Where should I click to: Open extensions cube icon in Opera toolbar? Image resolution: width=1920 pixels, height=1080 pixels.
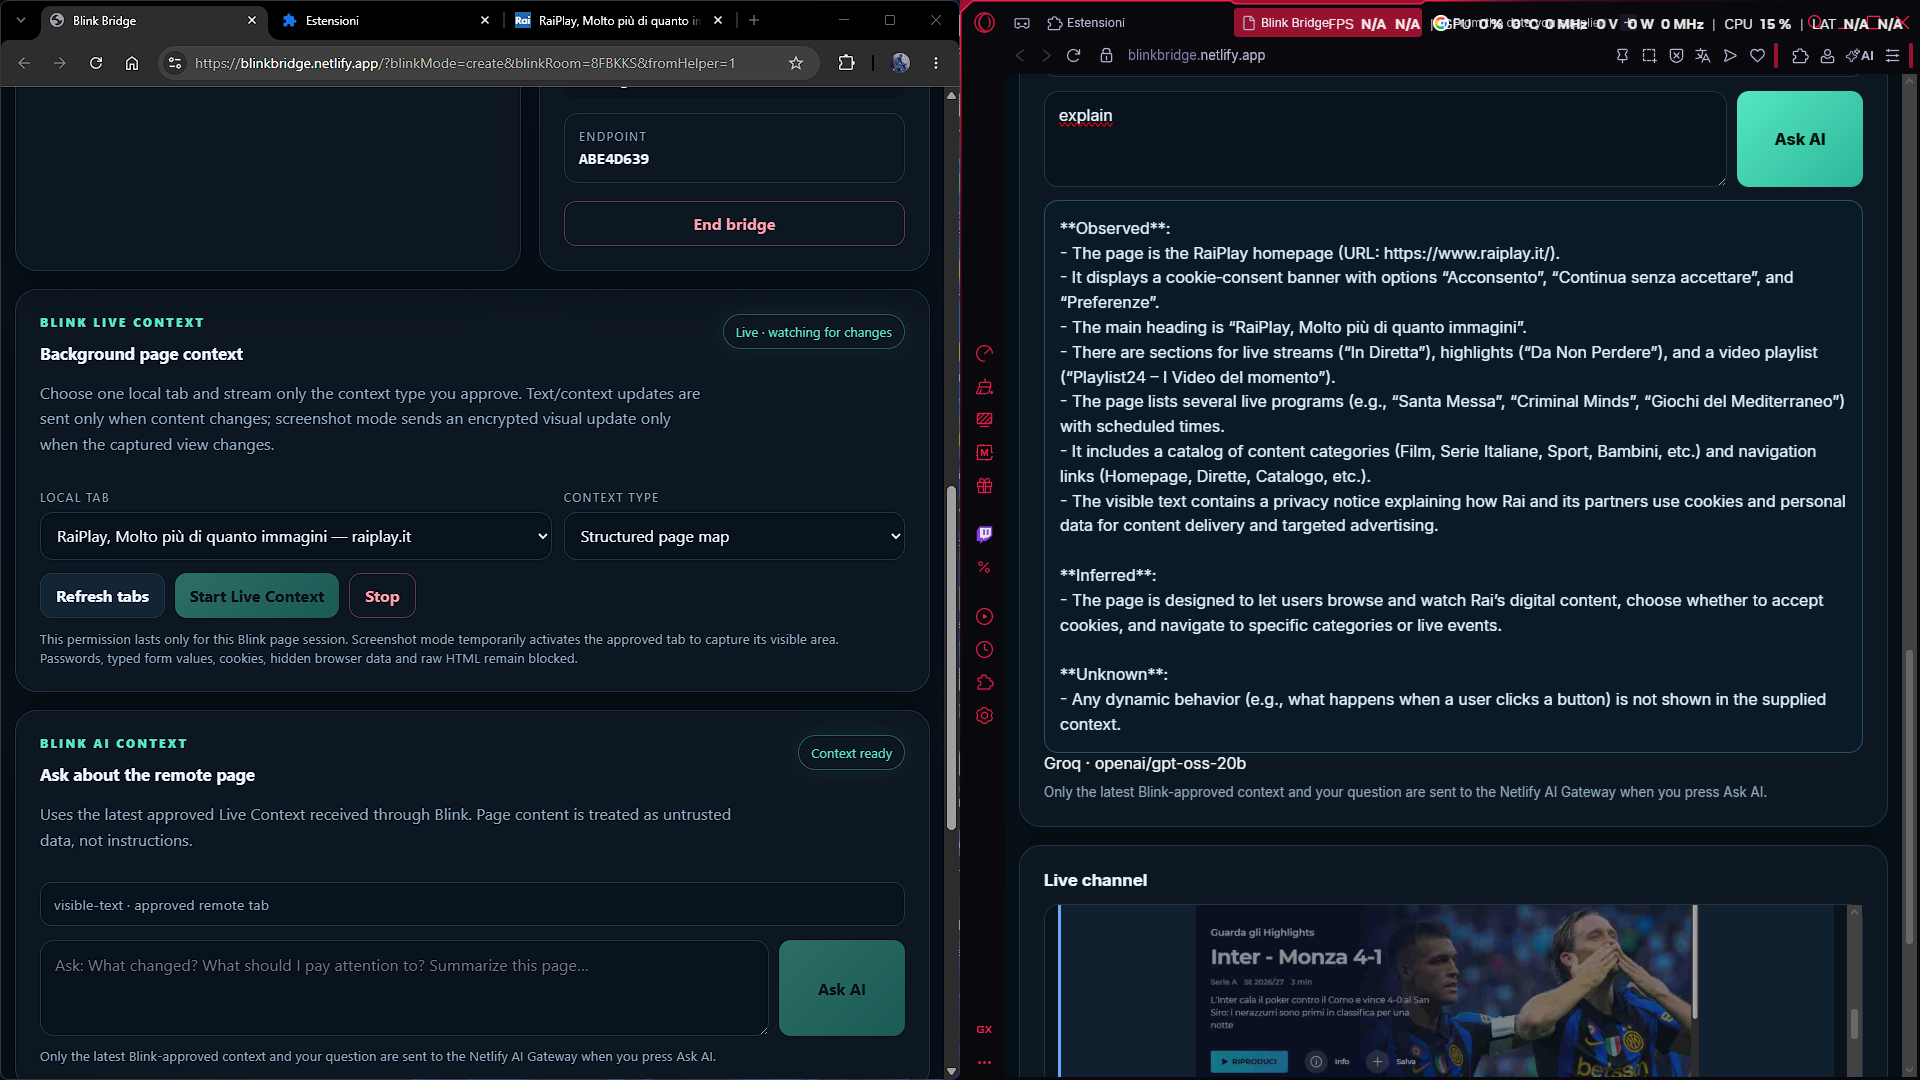click(1800, 56)
